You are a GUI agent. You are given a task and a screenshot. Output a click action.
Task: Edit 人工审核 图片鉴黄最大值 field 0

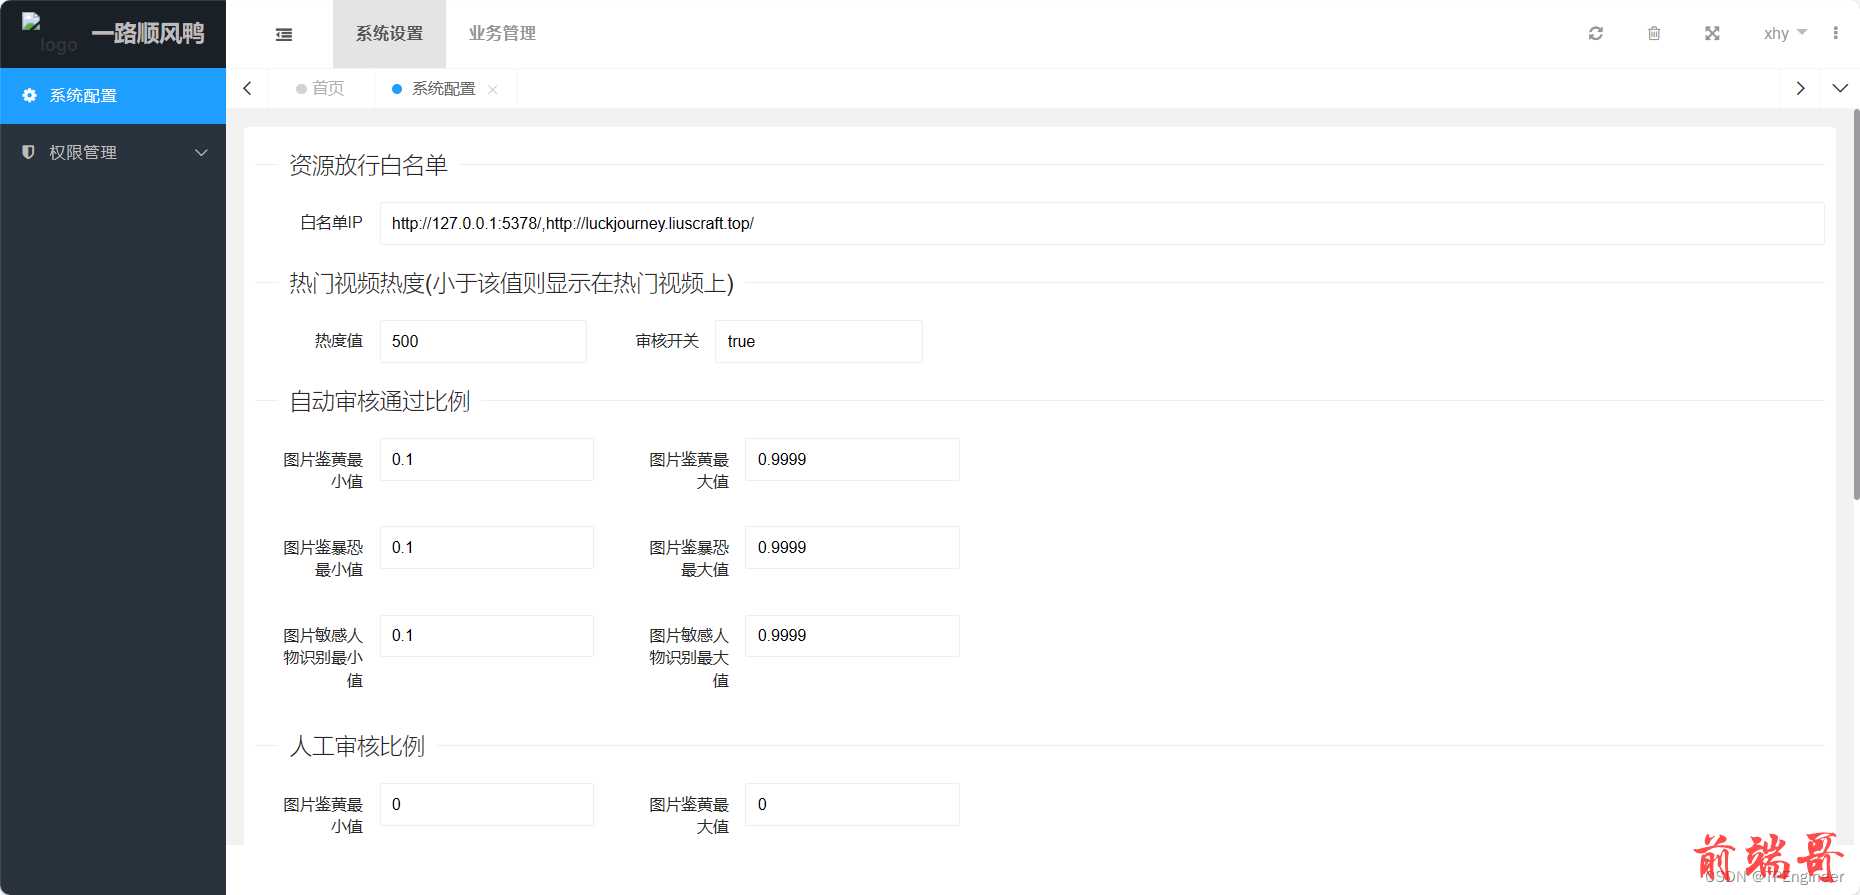click(x=853, y=804)
